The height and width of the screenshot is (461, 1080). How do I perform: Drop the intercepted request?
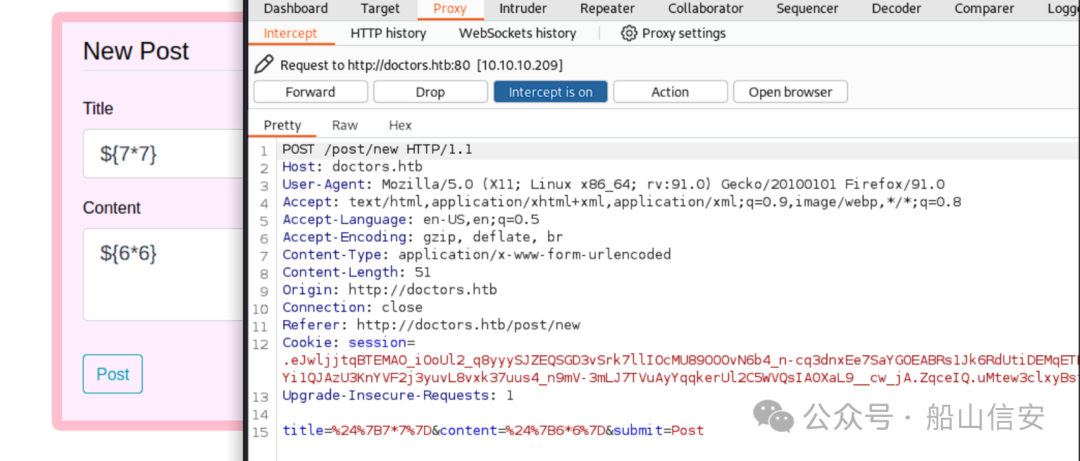430,92
